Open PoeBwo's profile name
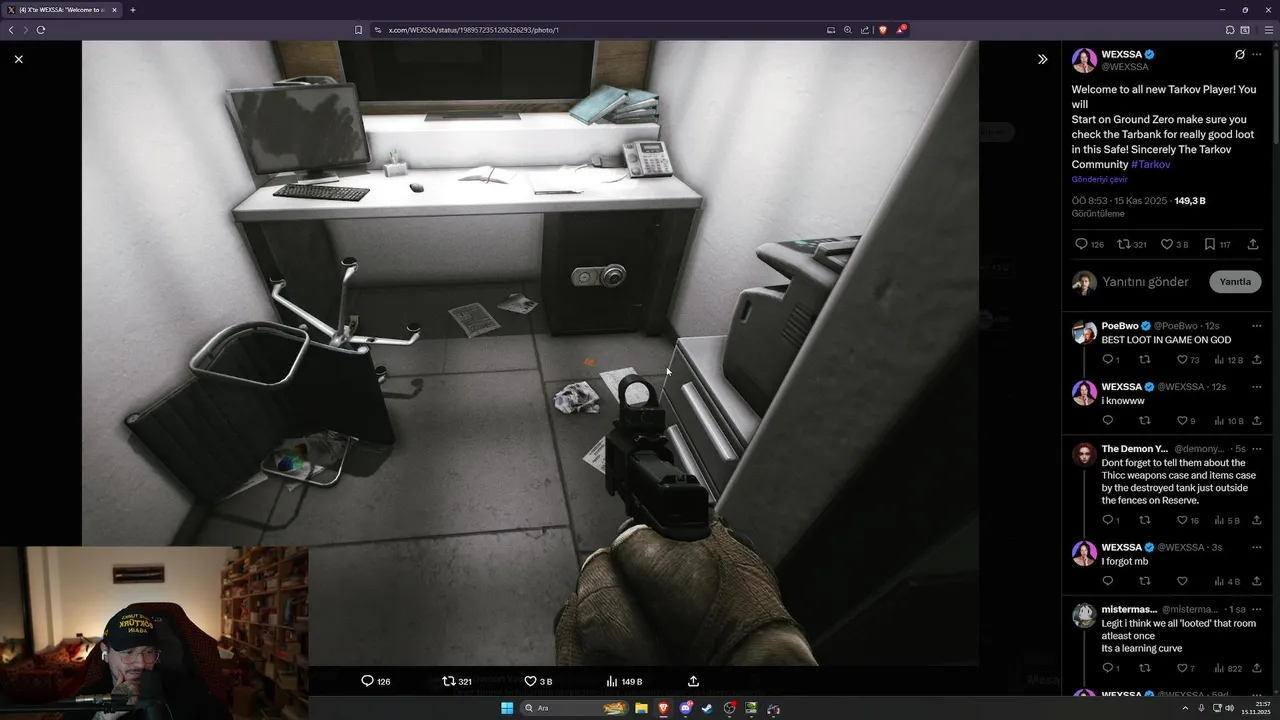The image size is (1280, 720). [1120, 326]
